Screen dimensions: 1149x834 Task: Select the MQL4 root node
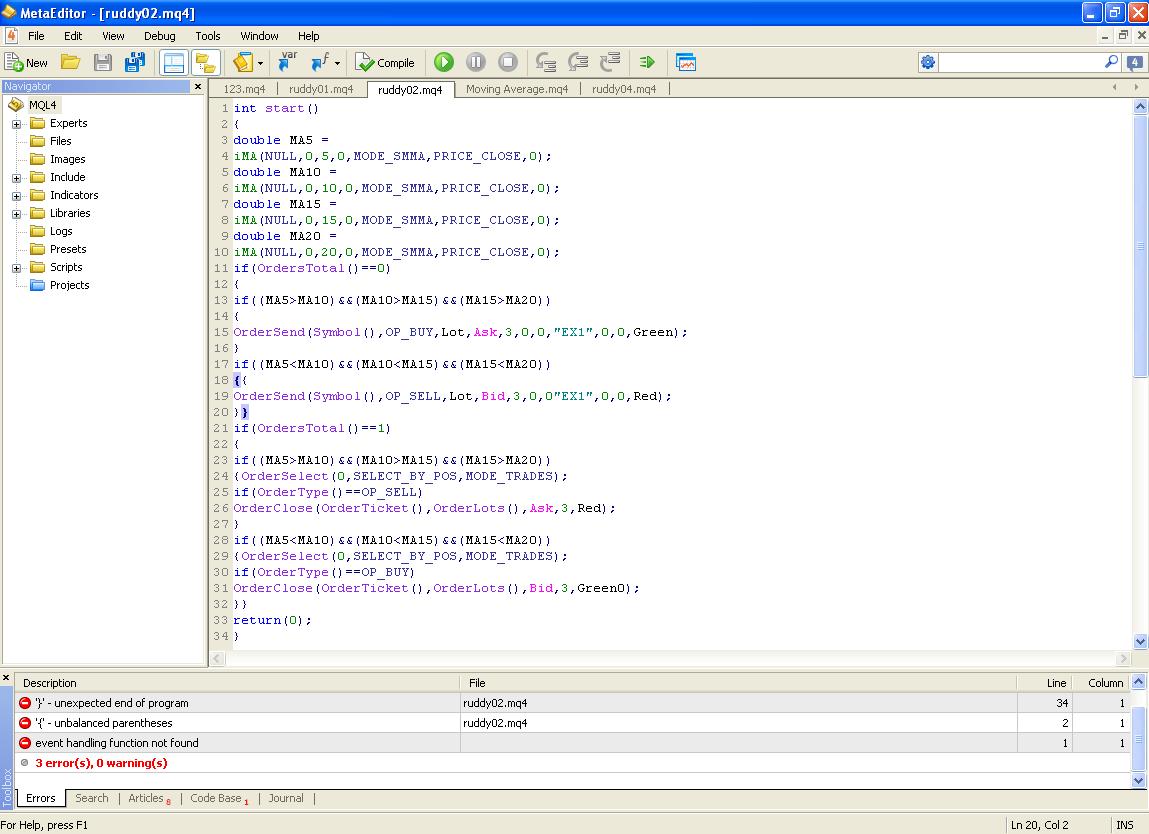[x=42, y=105]
